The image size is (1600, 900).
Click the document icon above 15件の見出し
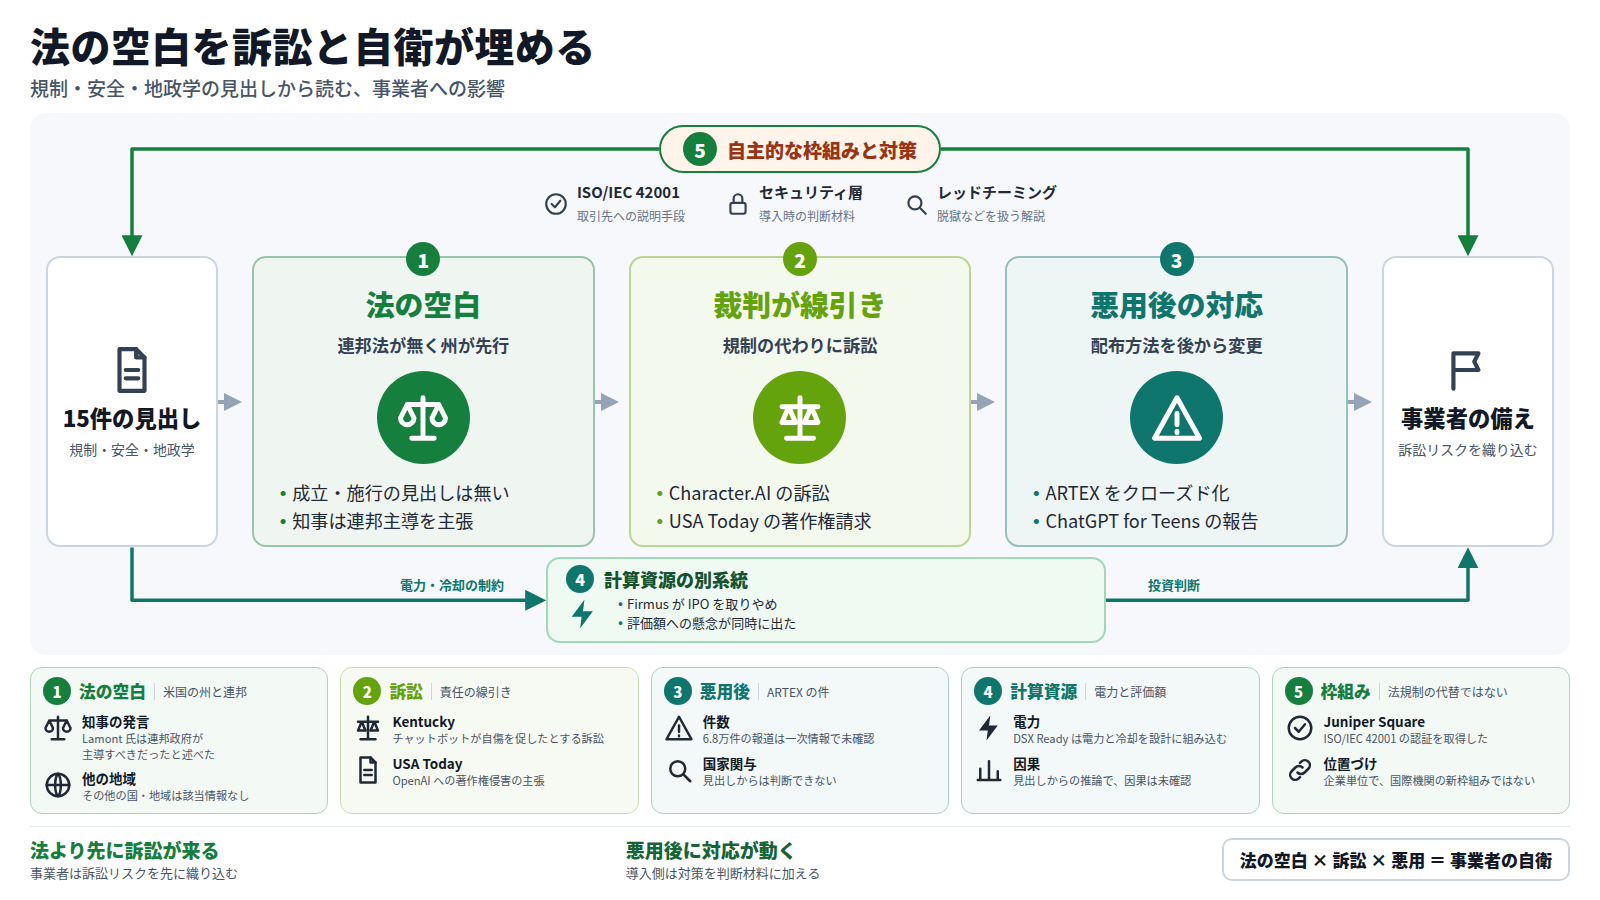[x=132, y=370]
